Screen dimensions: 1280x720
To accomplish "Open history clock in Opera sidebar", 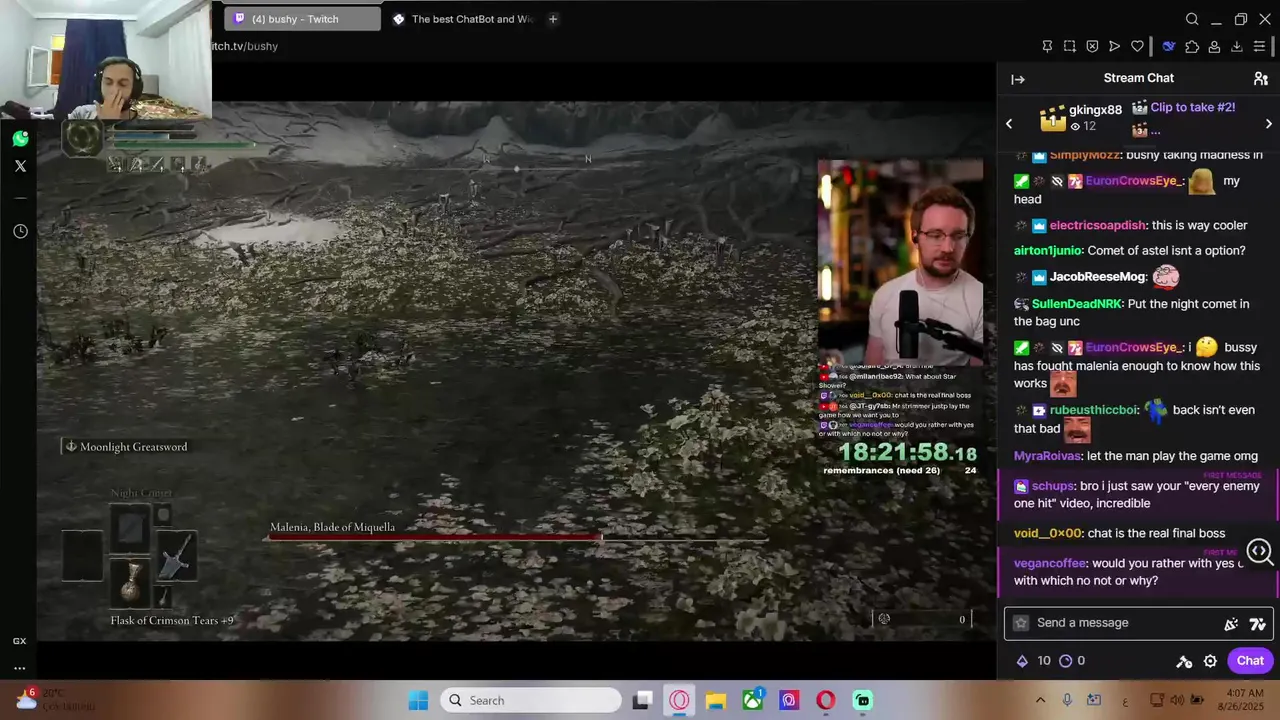I will click(20, 231).
